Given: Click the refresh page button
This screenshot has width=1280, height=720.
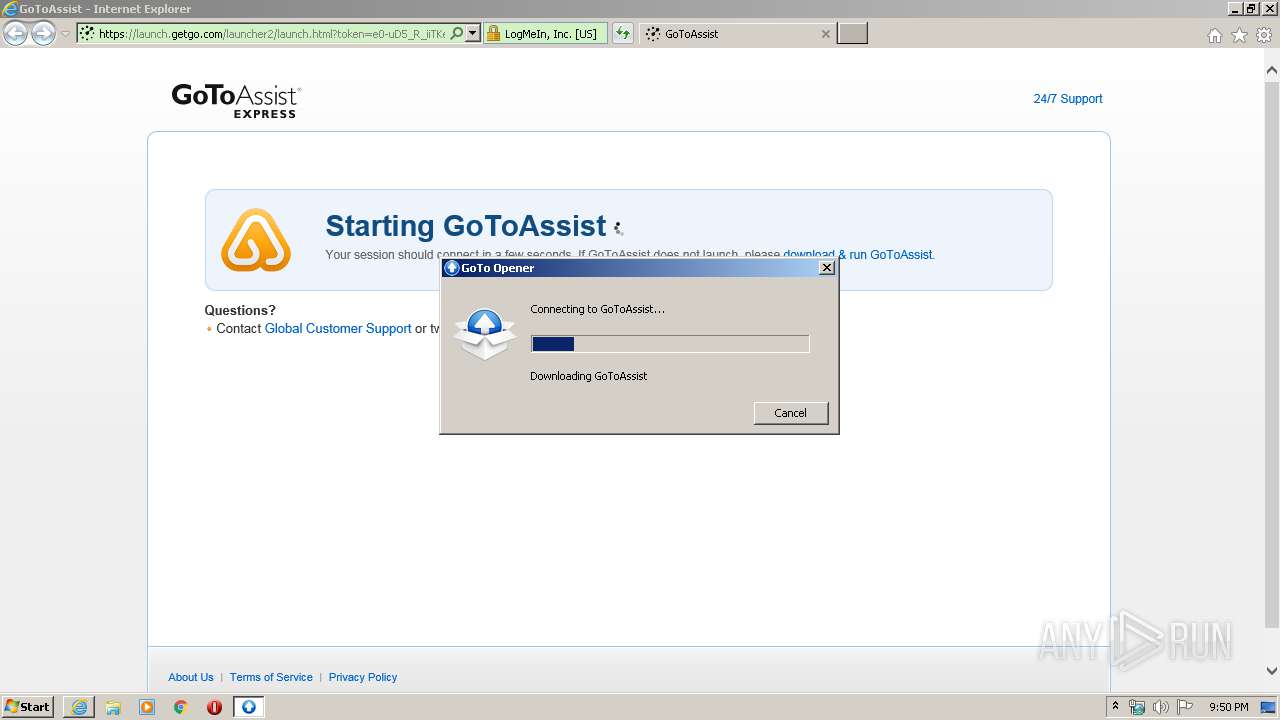Looking at the screenshot, I should click(x=623, y=34).
